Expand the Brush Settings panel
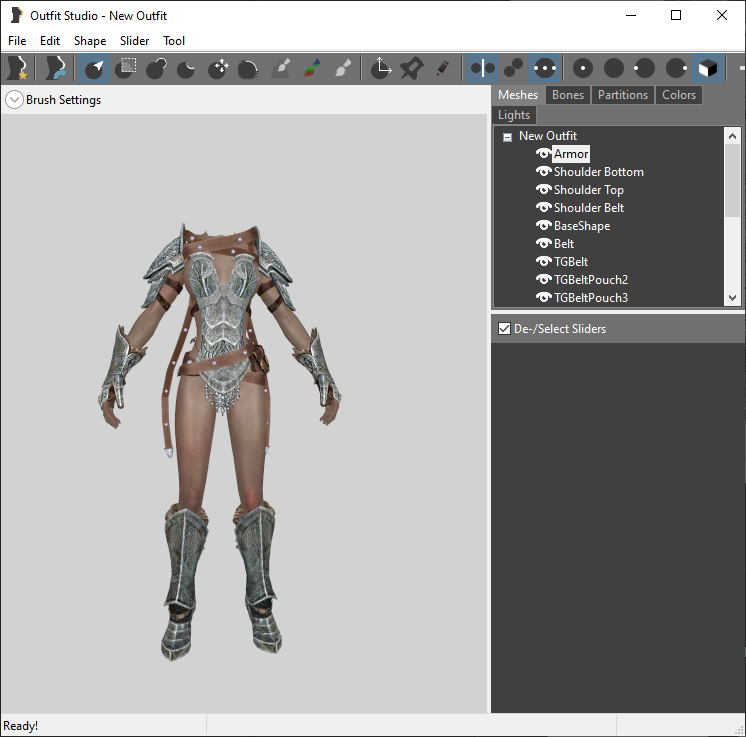Image resolution: width=746 pixels, height=737 pixels. point(14,100)
